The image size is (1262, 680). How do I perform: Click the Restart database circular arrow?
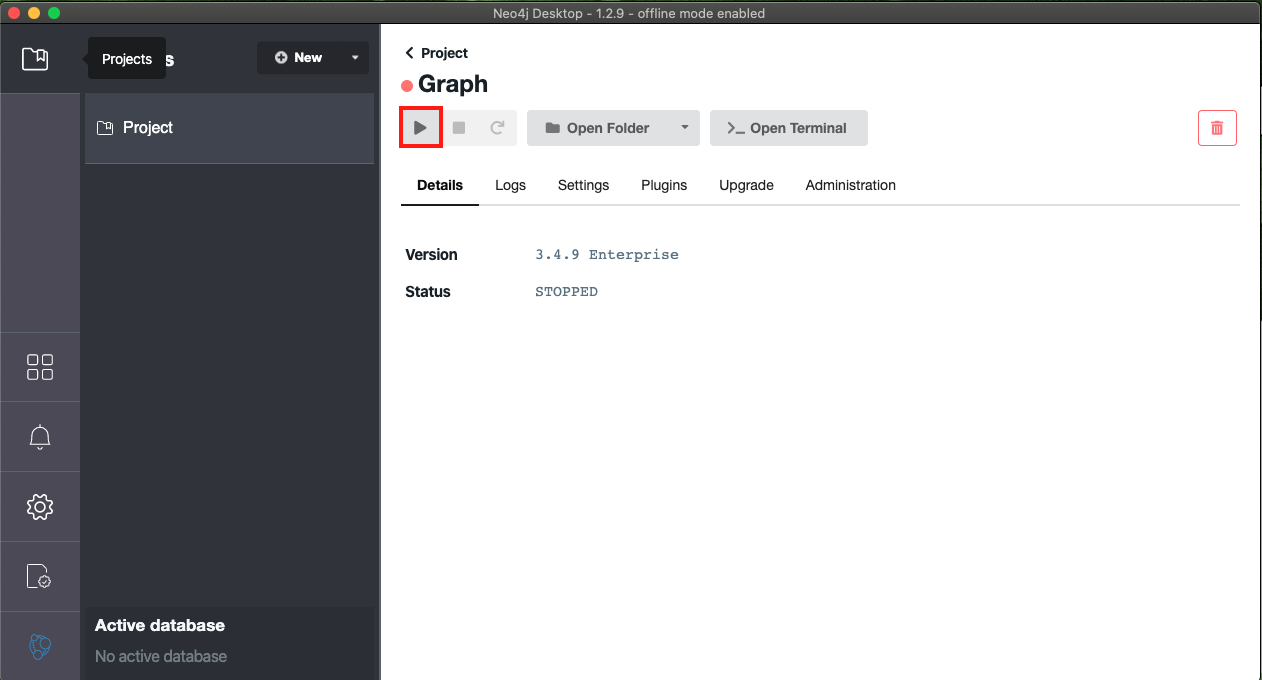[x=497, y=128]
